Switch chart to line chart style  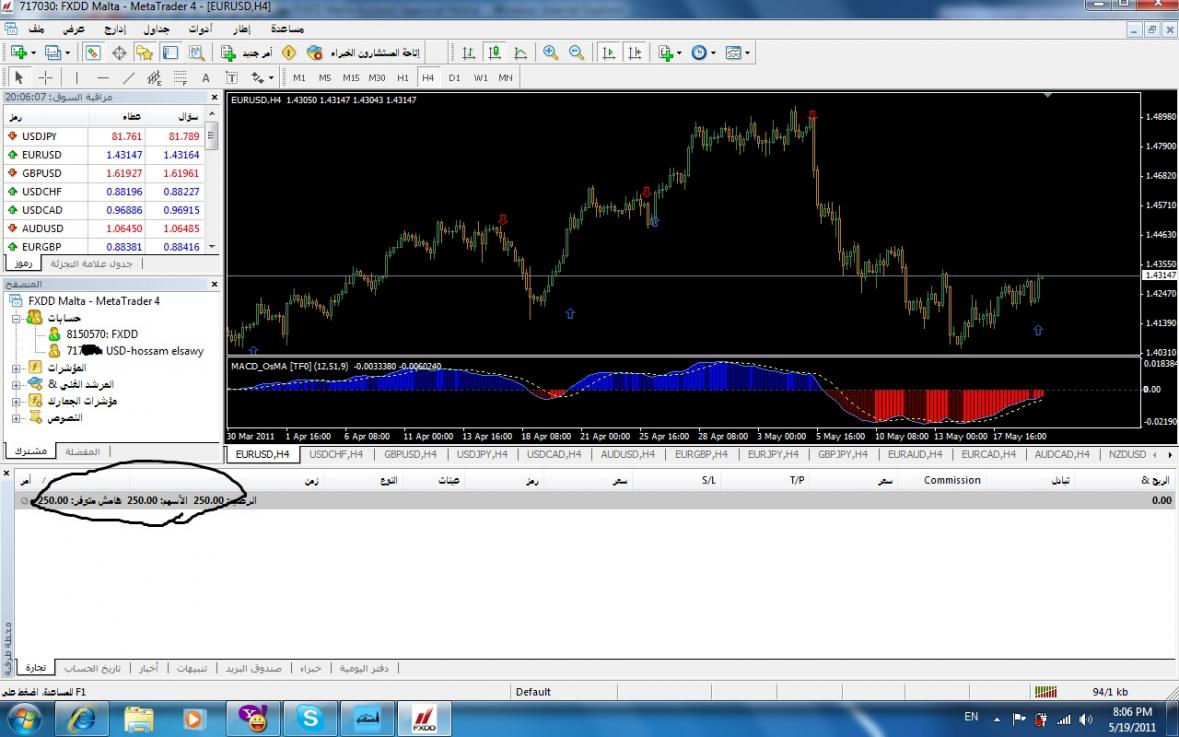(x=520, y=53)
